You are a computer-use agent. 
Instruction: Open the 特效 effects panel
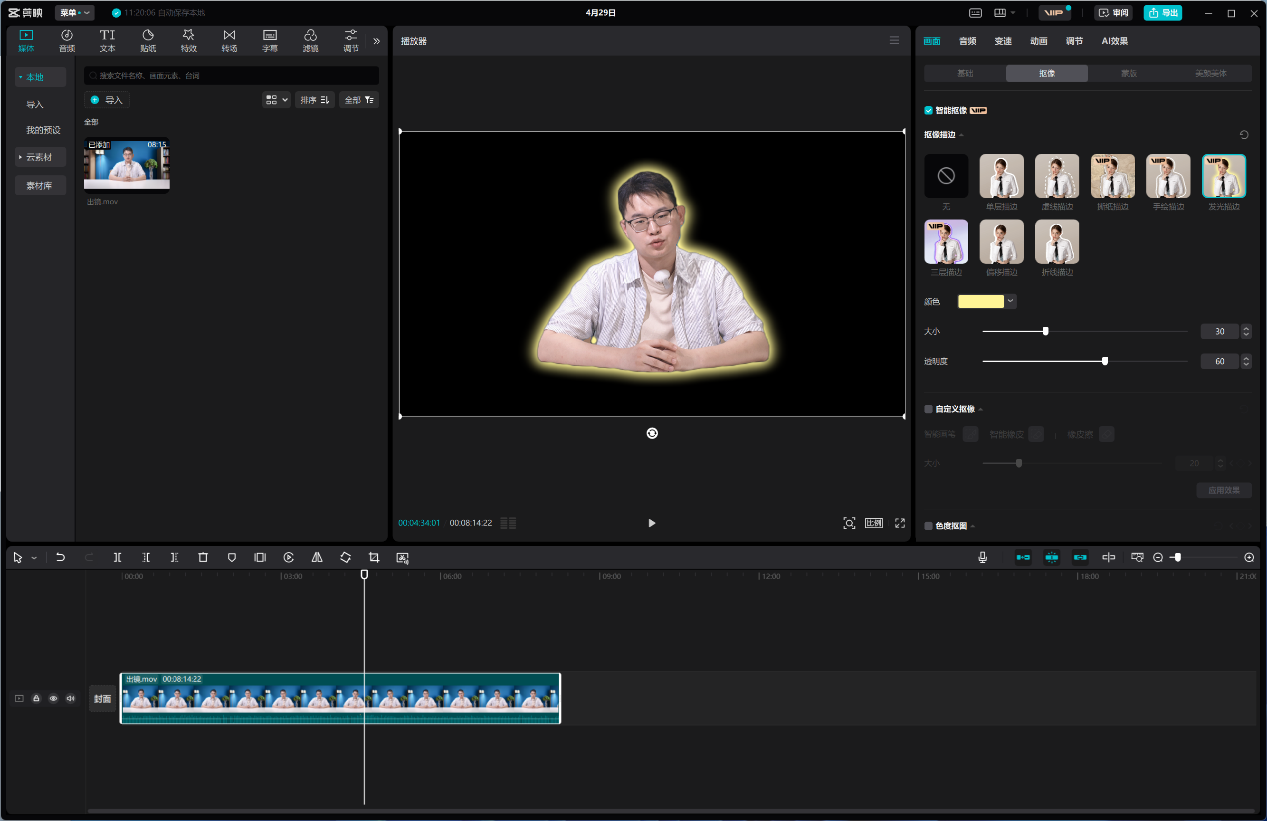point(188,40)
